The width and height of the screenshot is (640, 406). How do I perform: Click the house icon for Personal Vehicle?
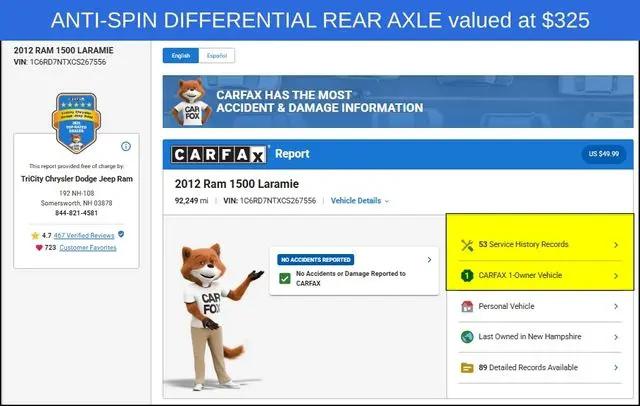[x=467, y=306]
